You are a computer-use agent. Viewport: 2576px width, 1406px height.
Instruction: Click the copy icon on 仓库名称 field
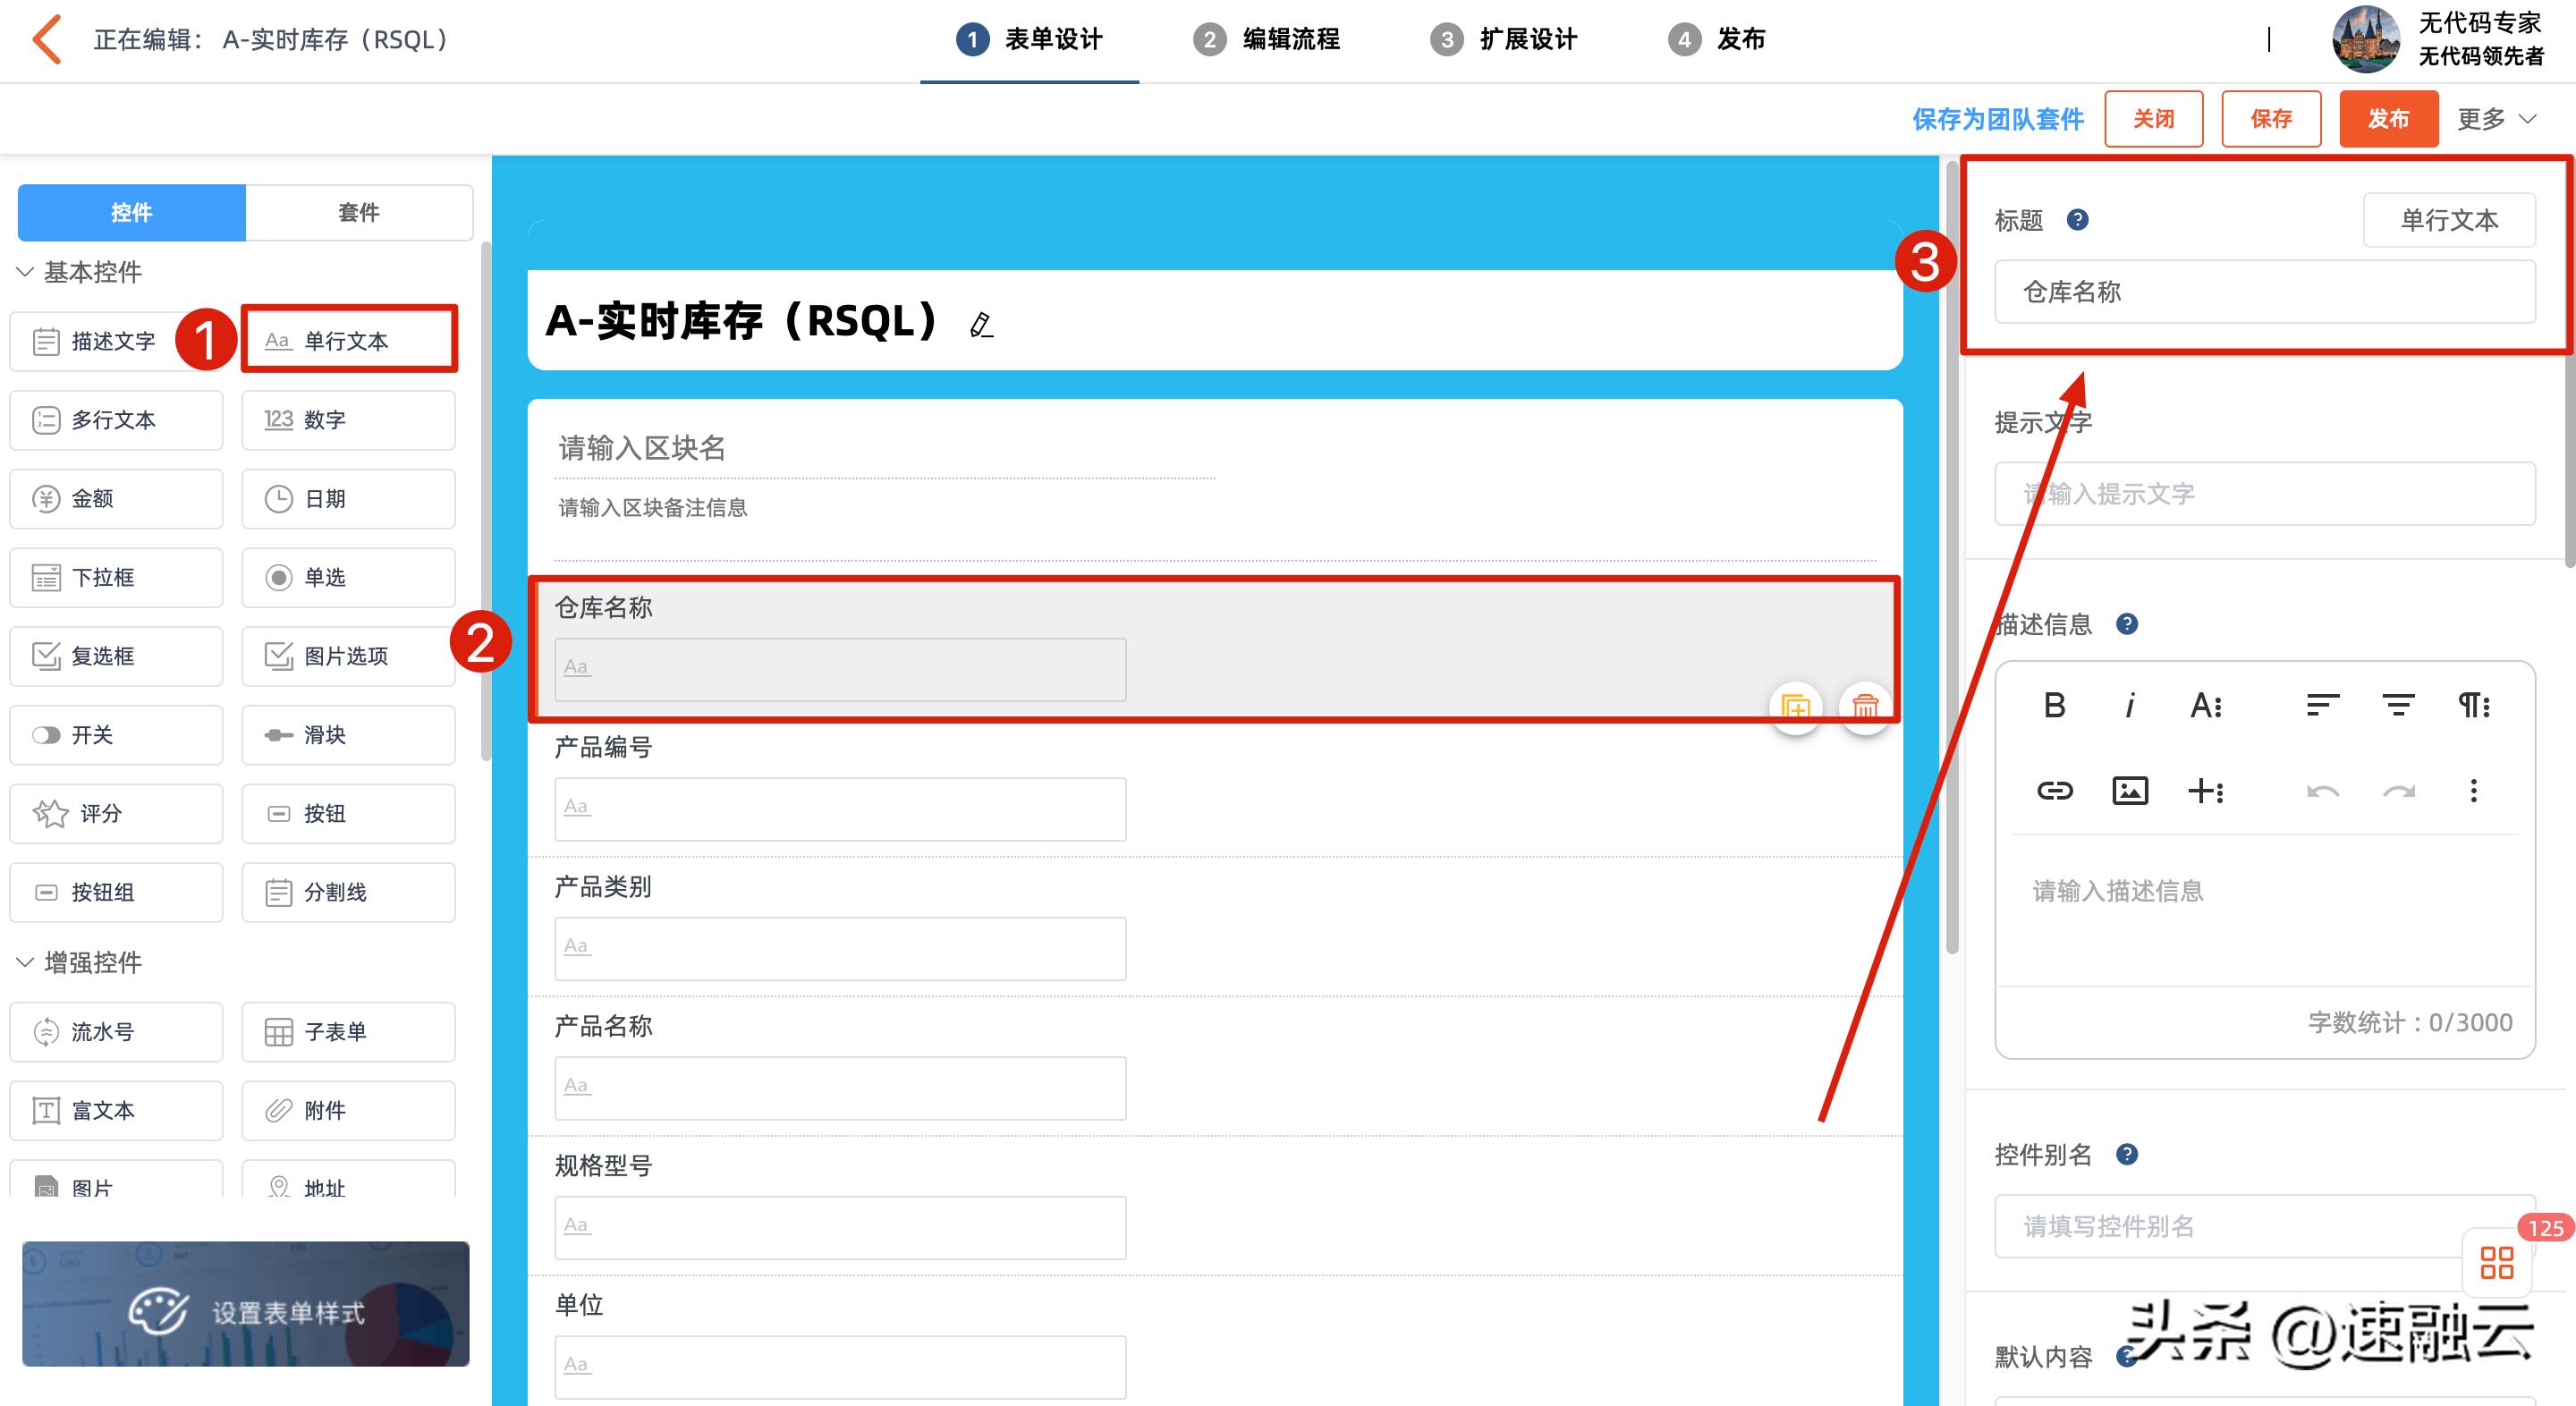click(1796, 708)
